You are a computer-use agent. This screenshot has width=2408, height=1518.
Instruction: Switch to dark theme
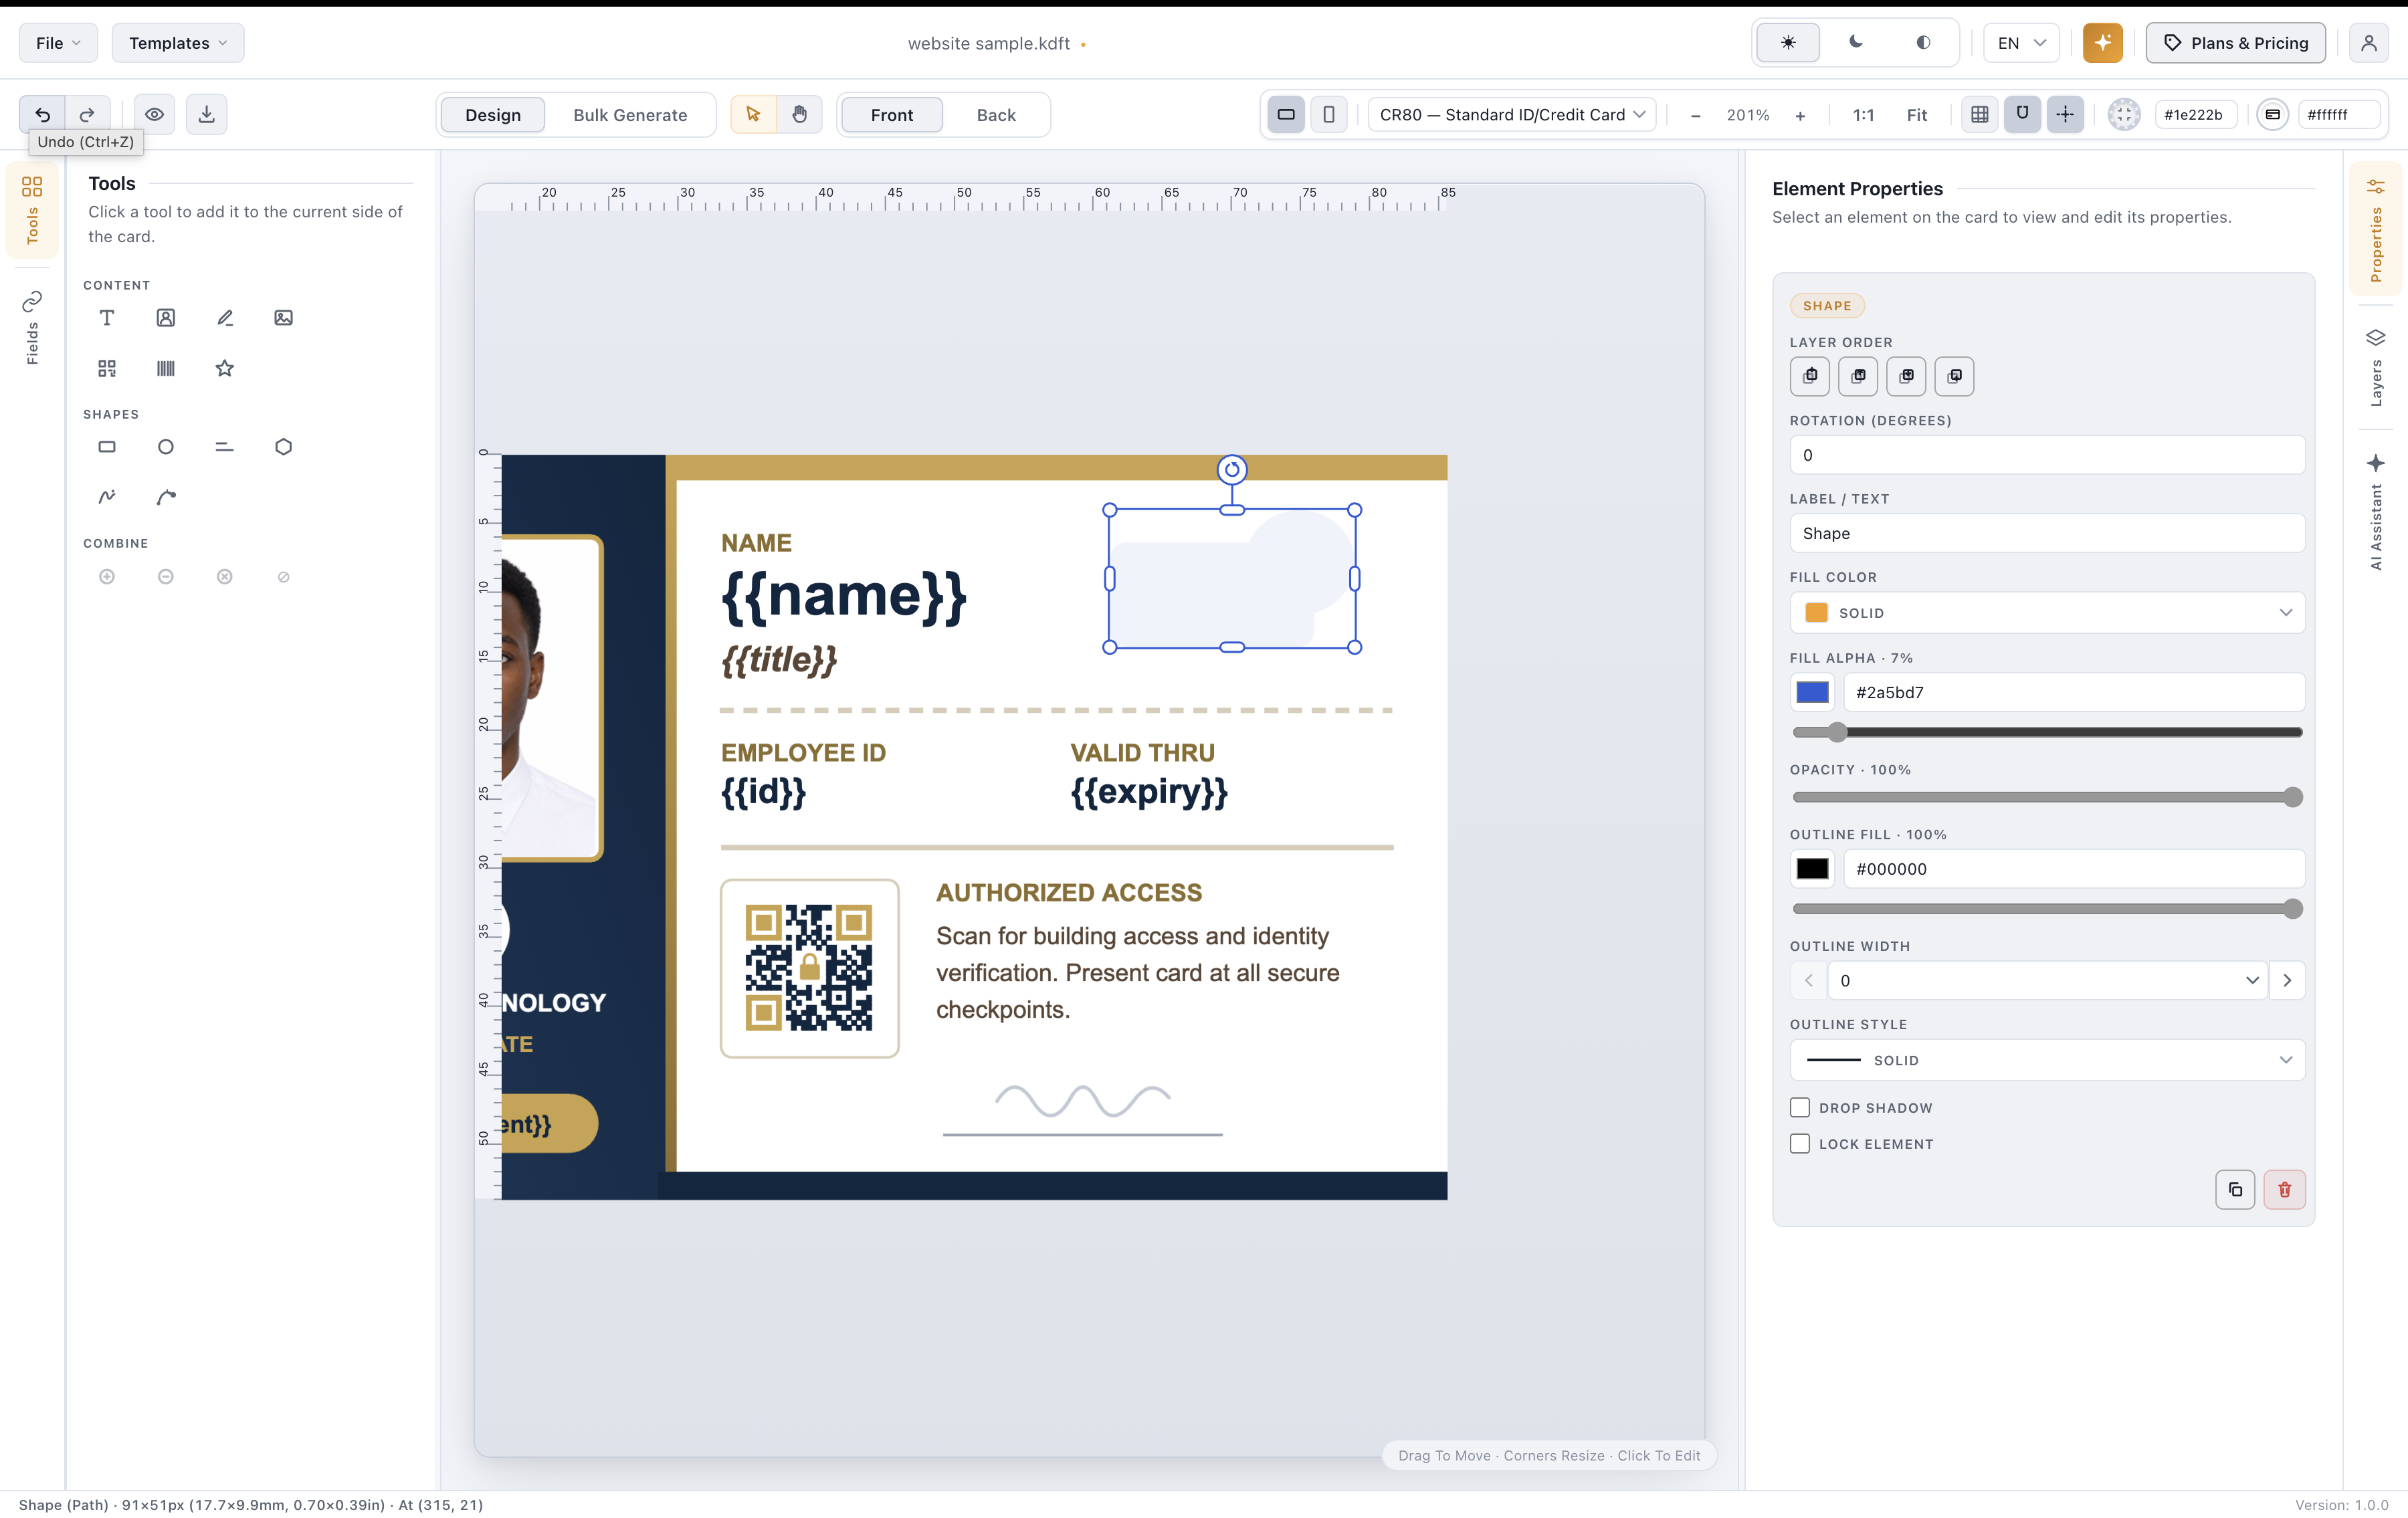pyautogui.click(x=1856, y=43)
